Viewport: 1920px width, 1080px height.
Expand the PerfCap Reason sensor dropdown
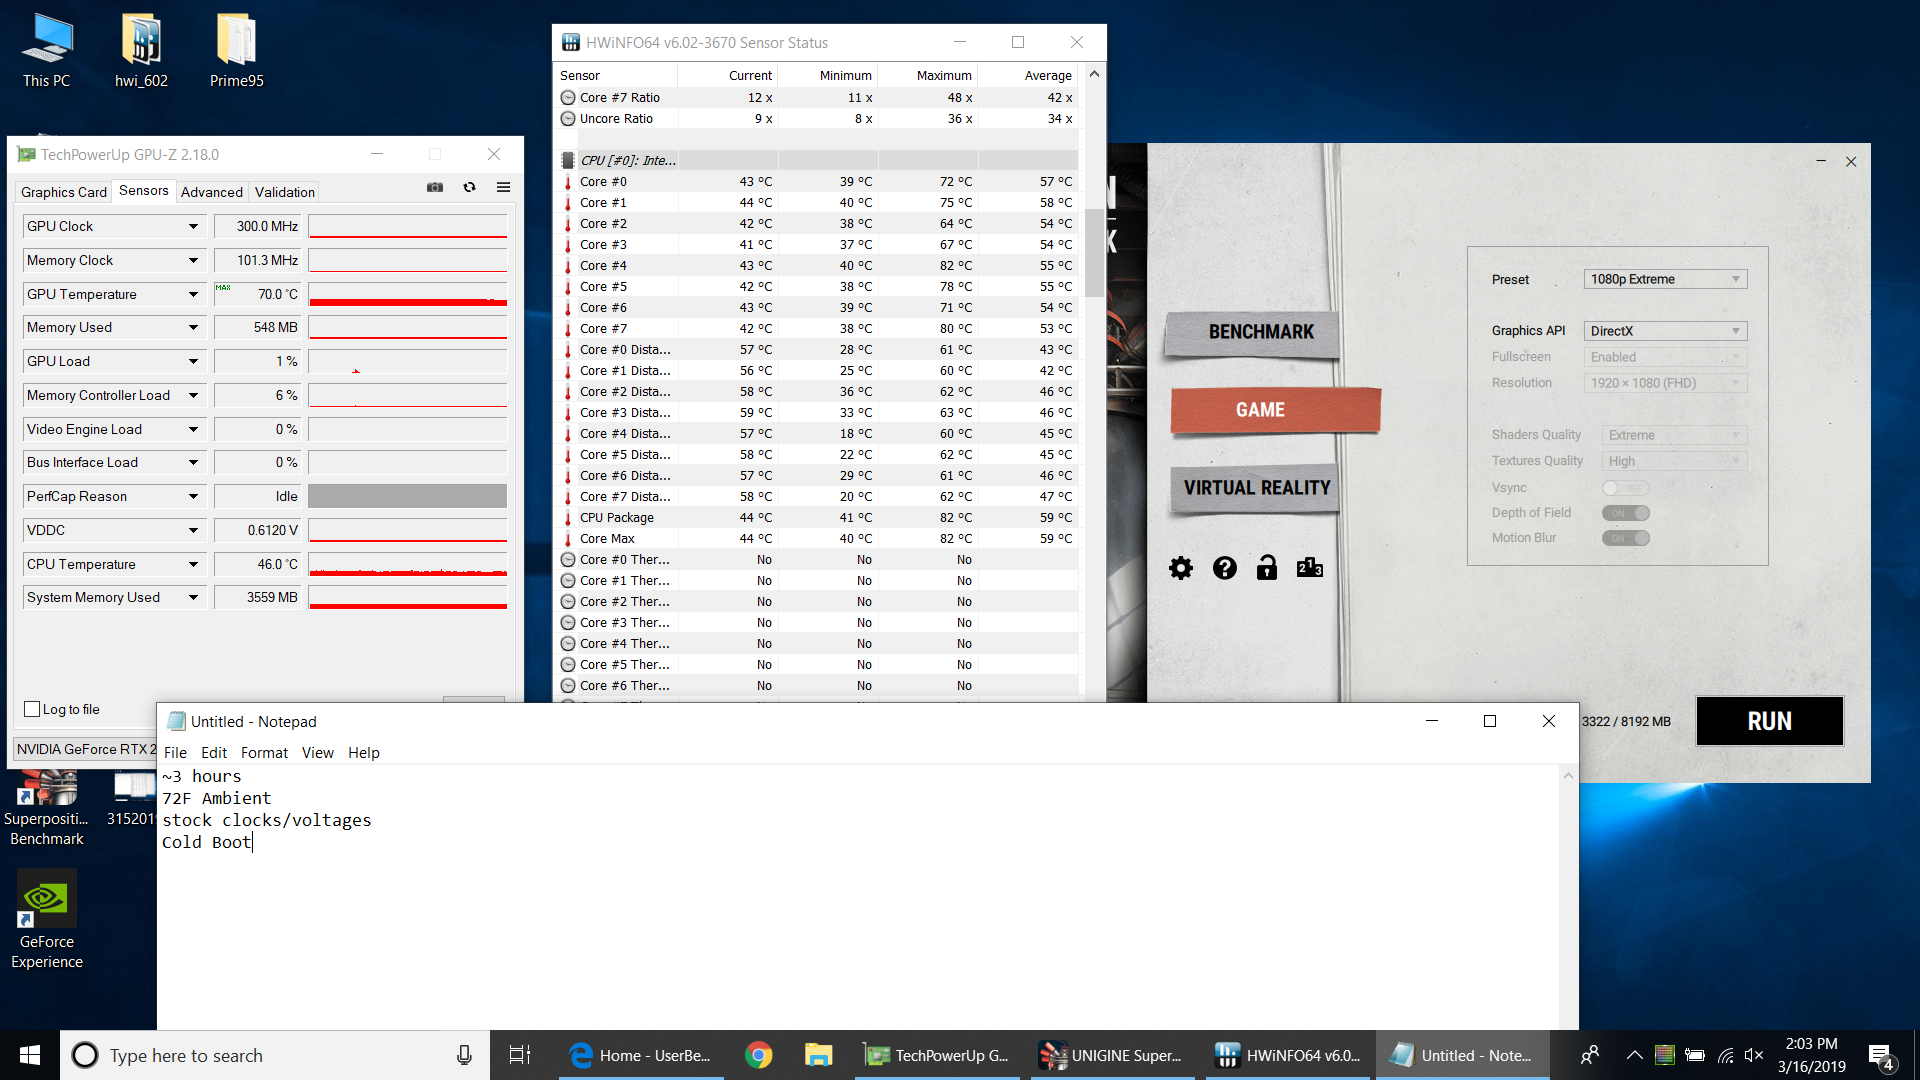click(193, 497)
